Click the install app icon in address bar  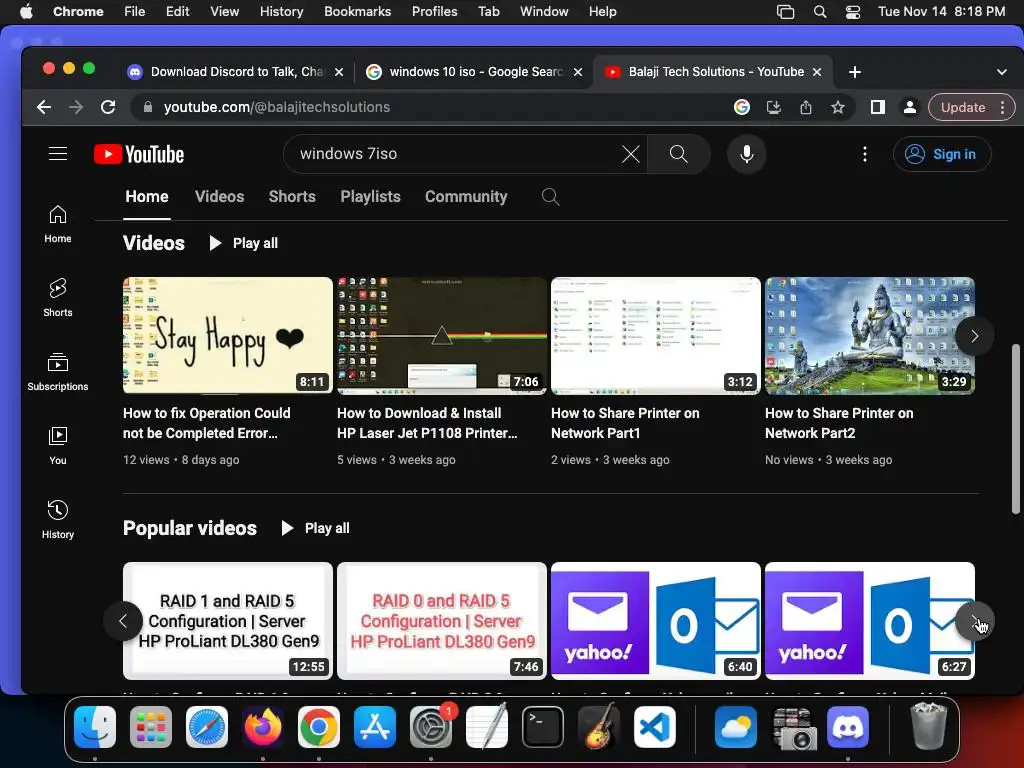[774, 107]
